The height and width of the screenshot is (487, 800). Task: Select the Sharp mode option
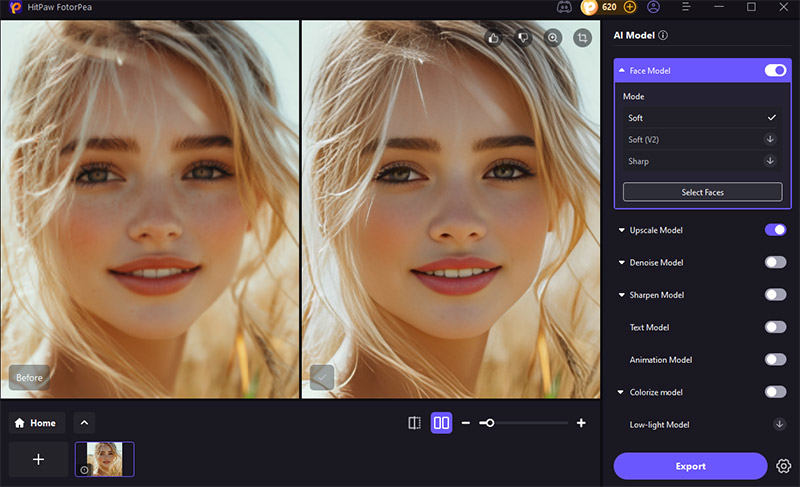pyautogui.click(x=702, y=161)
